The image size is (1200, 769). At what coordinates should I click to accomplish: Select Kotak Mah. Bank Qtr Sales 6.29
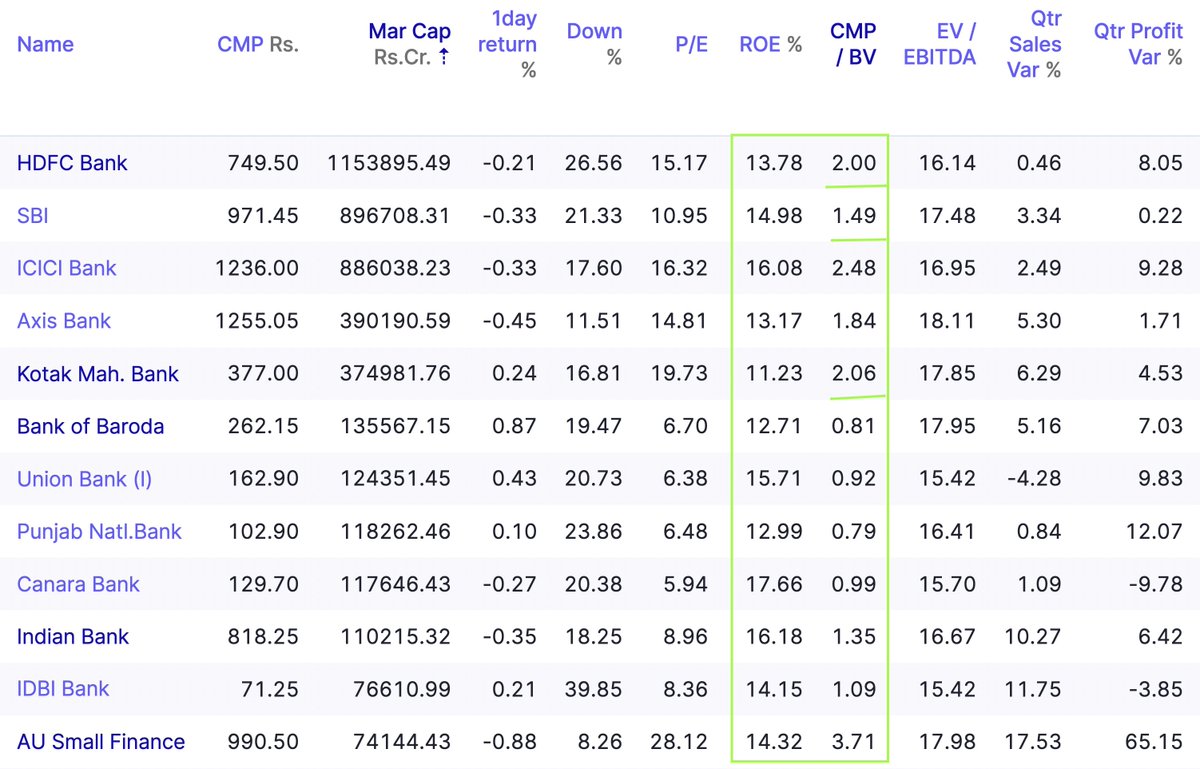1040,374
